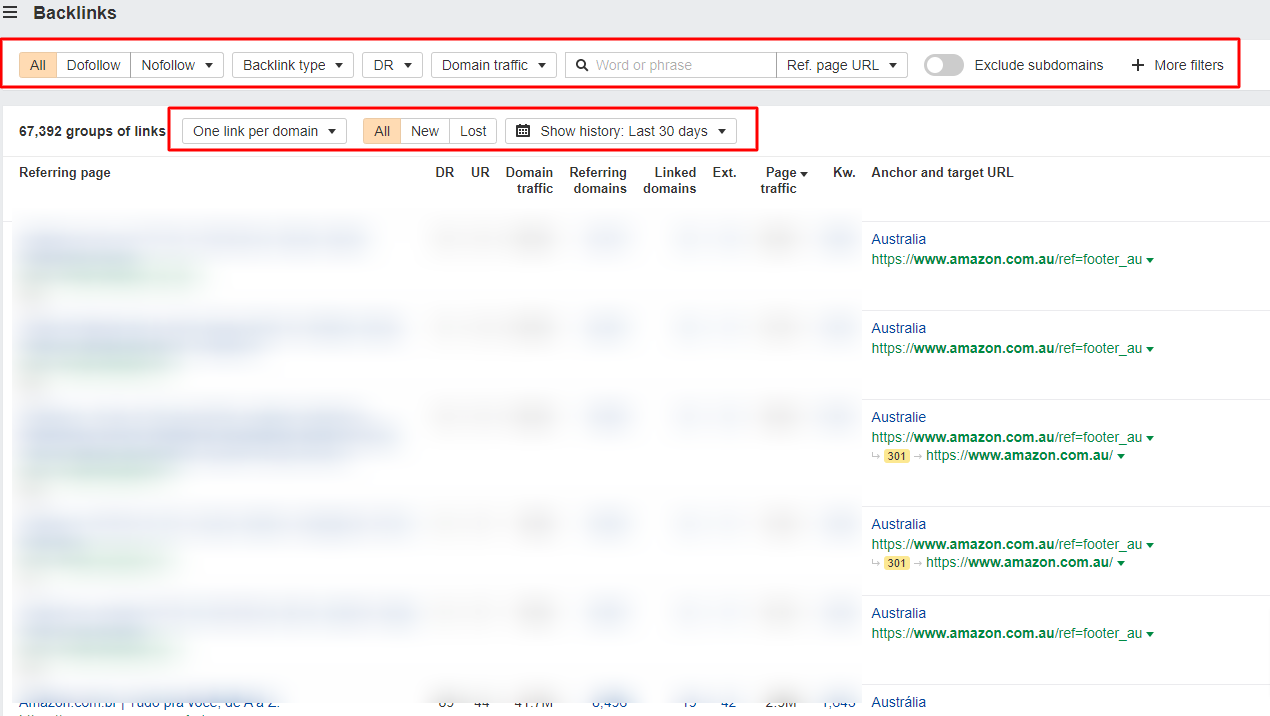Open the DR filter dropdown
This screenshot has width=1270, height=716.
[392, 65]
